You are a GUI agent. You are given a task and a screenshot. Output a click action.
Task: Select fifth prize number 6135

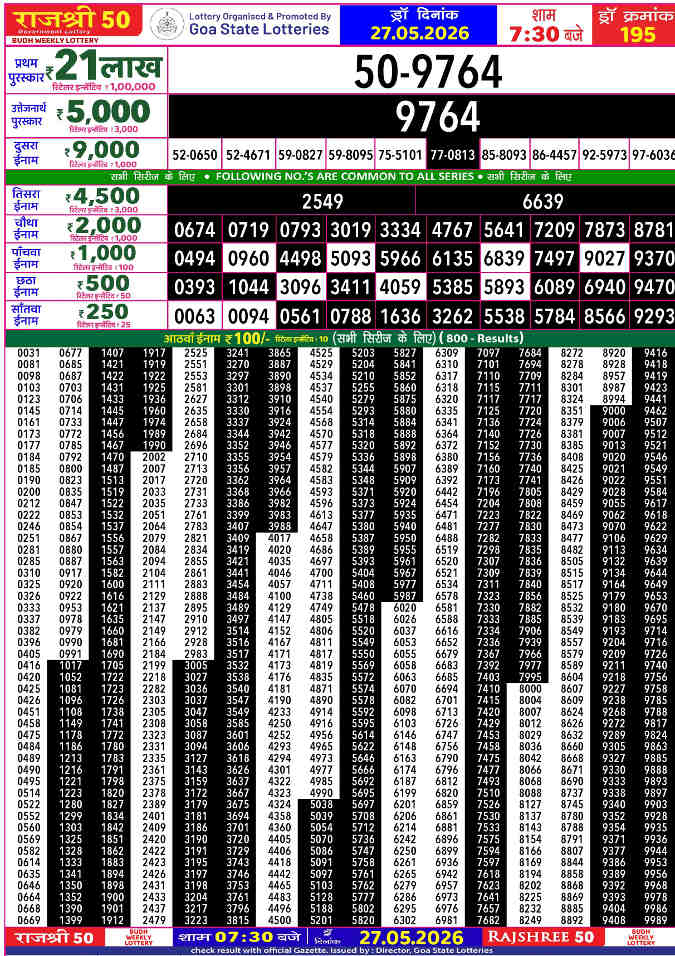pos(452,259)
